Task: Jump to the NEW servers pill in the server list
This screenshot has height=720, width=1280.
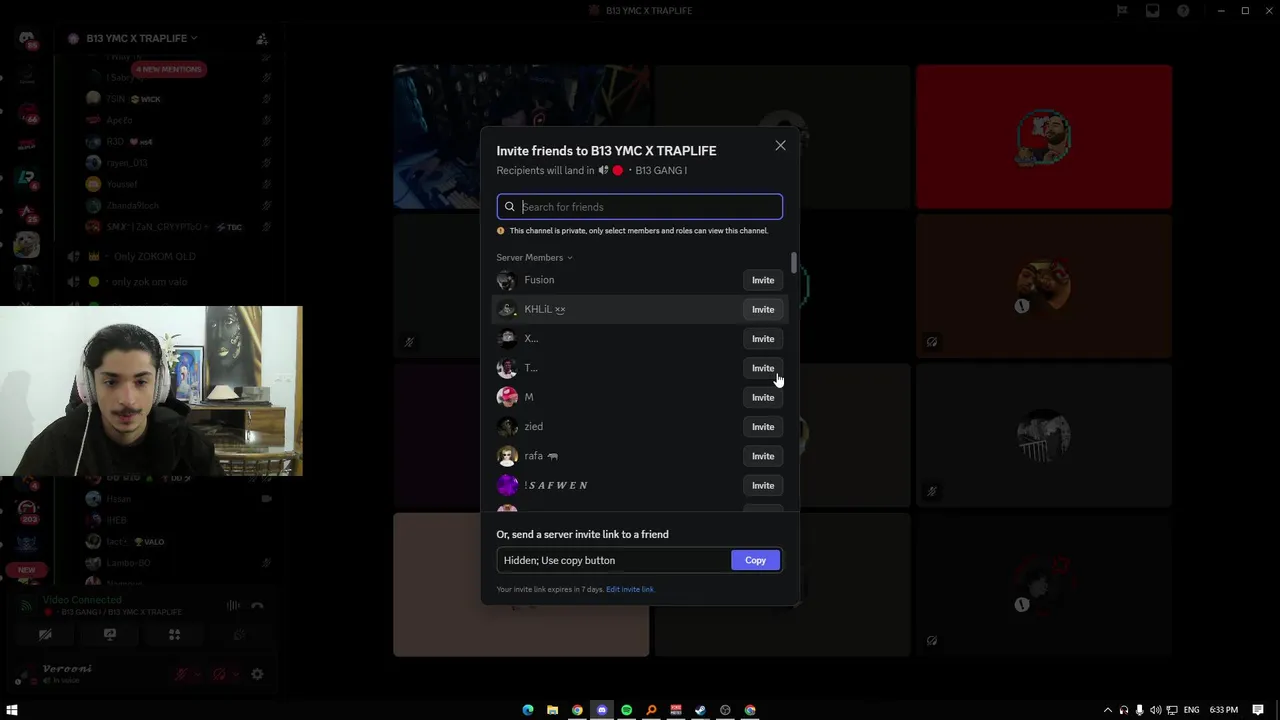Action: 26,570
